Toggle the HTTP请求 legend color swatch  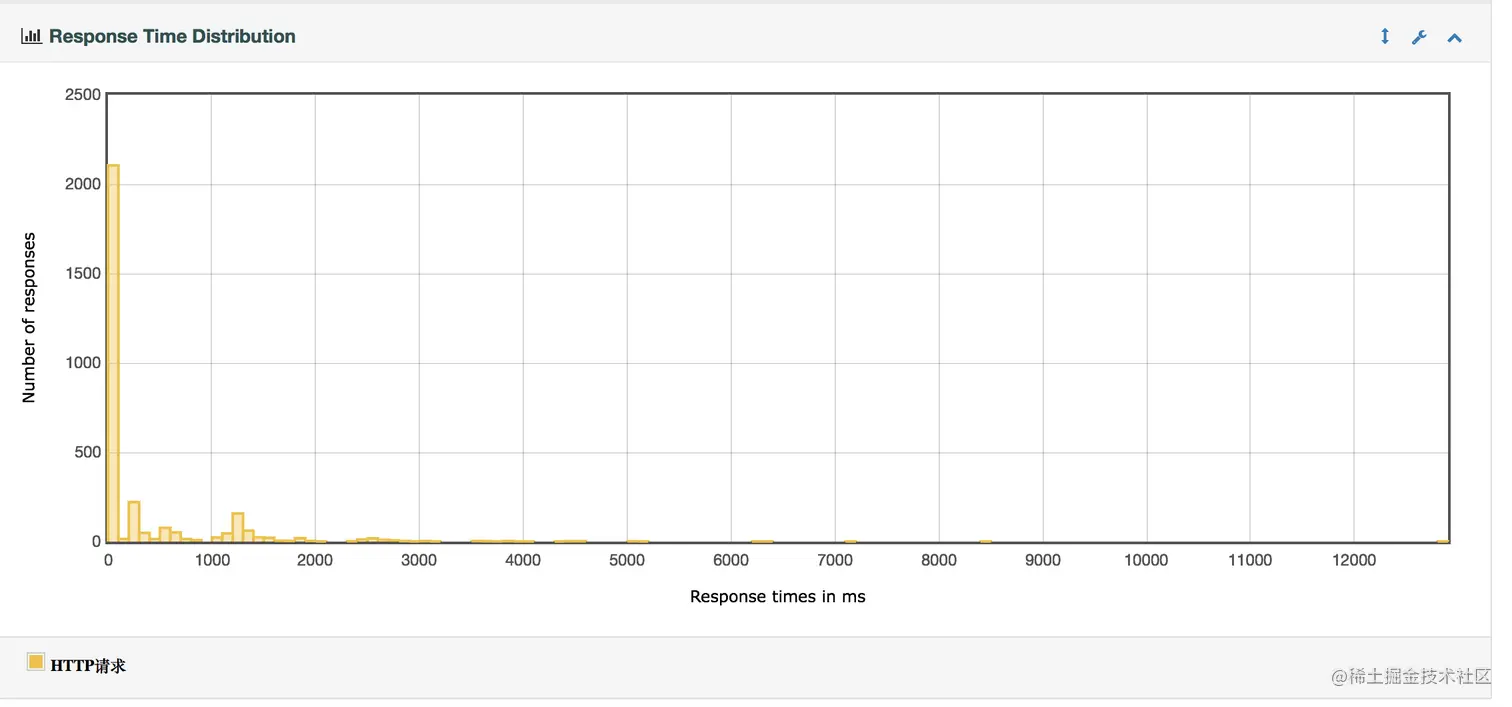click(x=36, y=662)
